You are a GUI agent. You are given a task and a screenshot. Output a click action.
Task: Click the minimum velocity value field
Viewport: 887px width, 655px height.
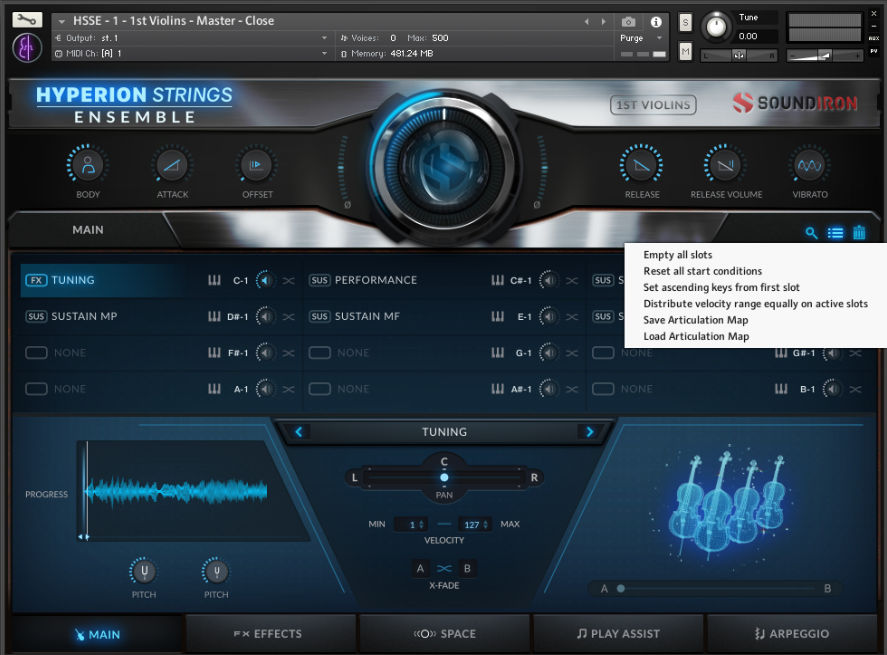point(410,524)
